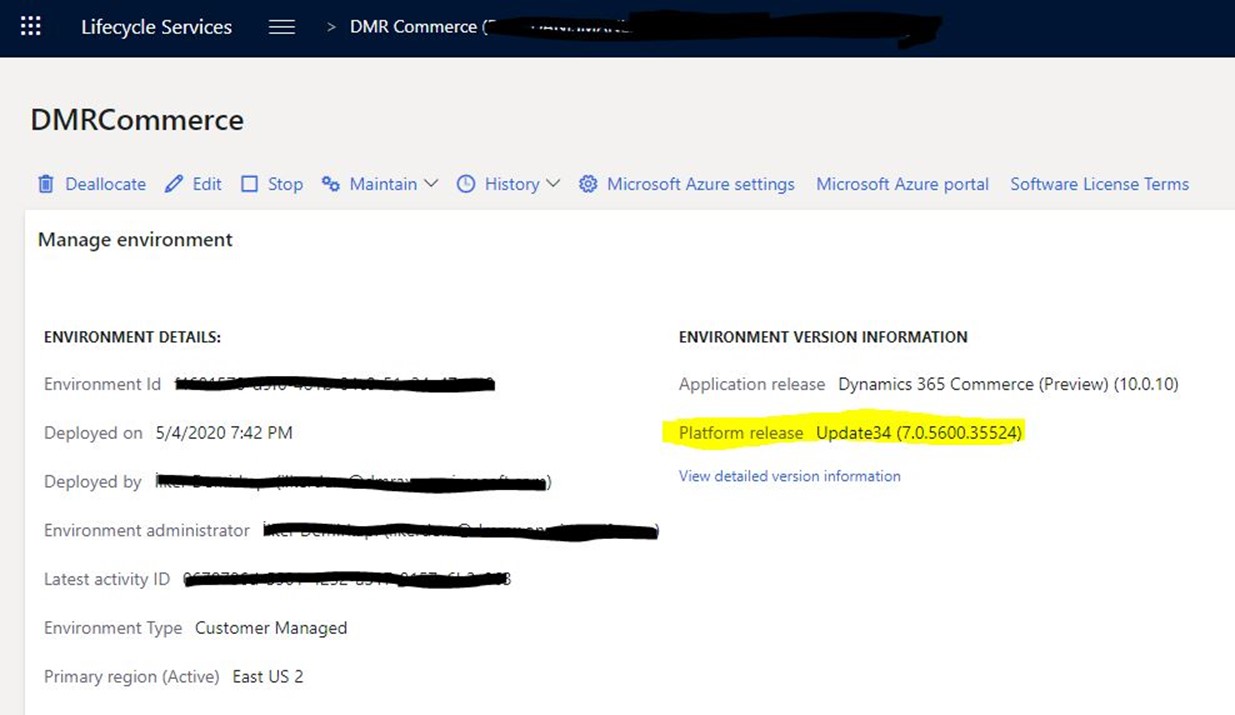Open the hamburger navigation menu
The height and width of the screenshot is (715, 1235).
click(x=282, y=27)
